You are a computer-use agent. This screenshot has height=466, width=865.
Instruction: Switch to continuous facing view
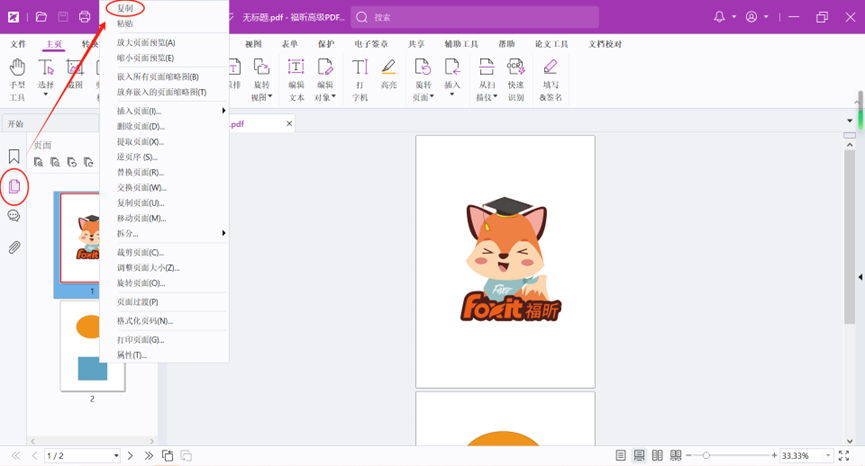676,456
